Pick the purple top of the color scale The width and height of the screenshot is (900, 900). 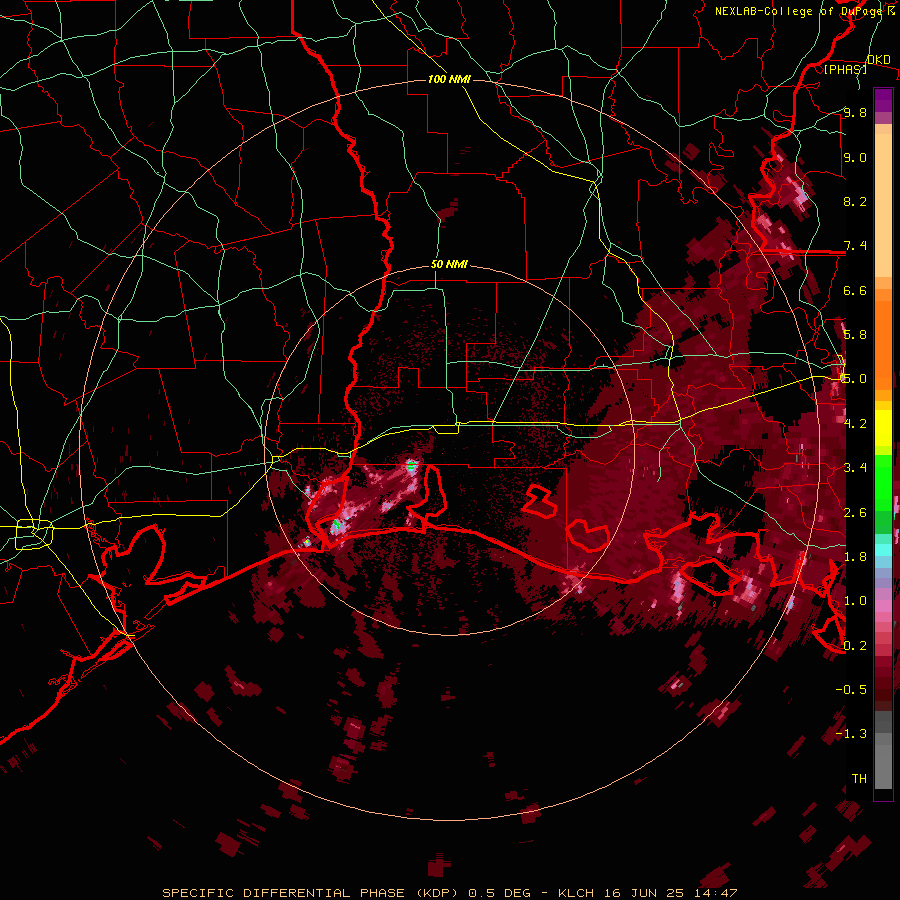click(x=883, y=100)
